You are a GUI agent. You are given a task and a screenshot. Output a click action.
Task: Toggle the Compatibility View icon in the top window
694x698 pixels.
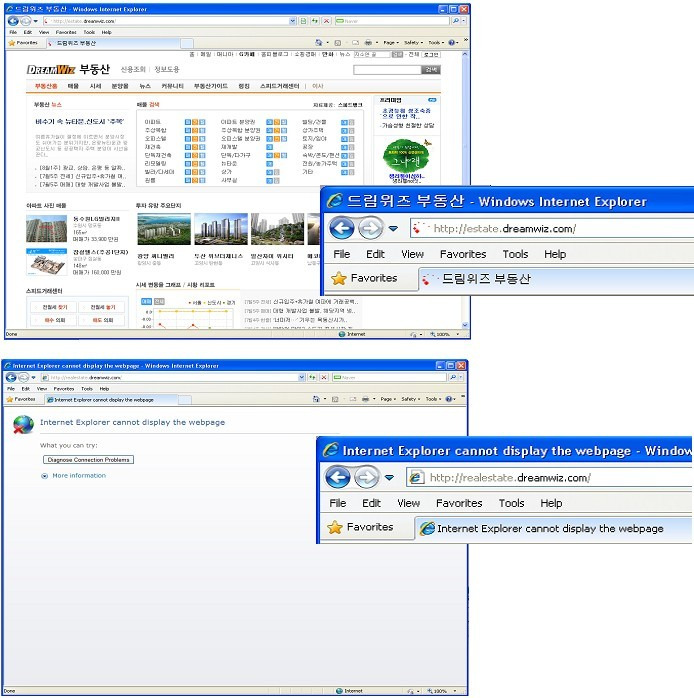click(303, 21)
